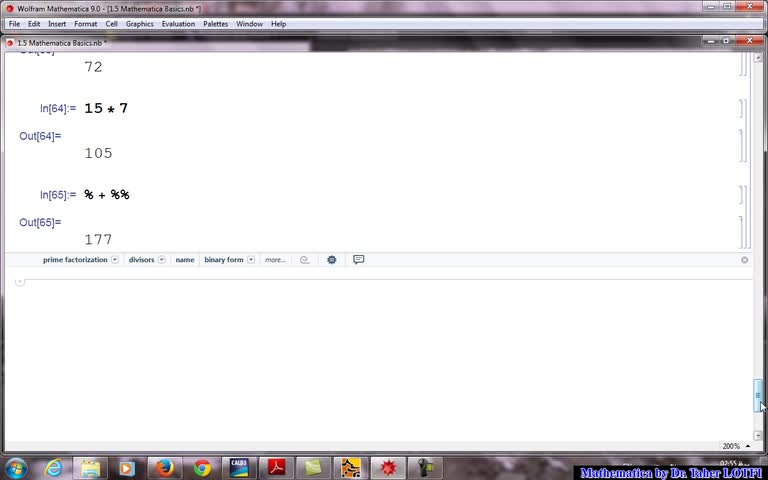Open media player from taskbar

(x=126, y=468)
